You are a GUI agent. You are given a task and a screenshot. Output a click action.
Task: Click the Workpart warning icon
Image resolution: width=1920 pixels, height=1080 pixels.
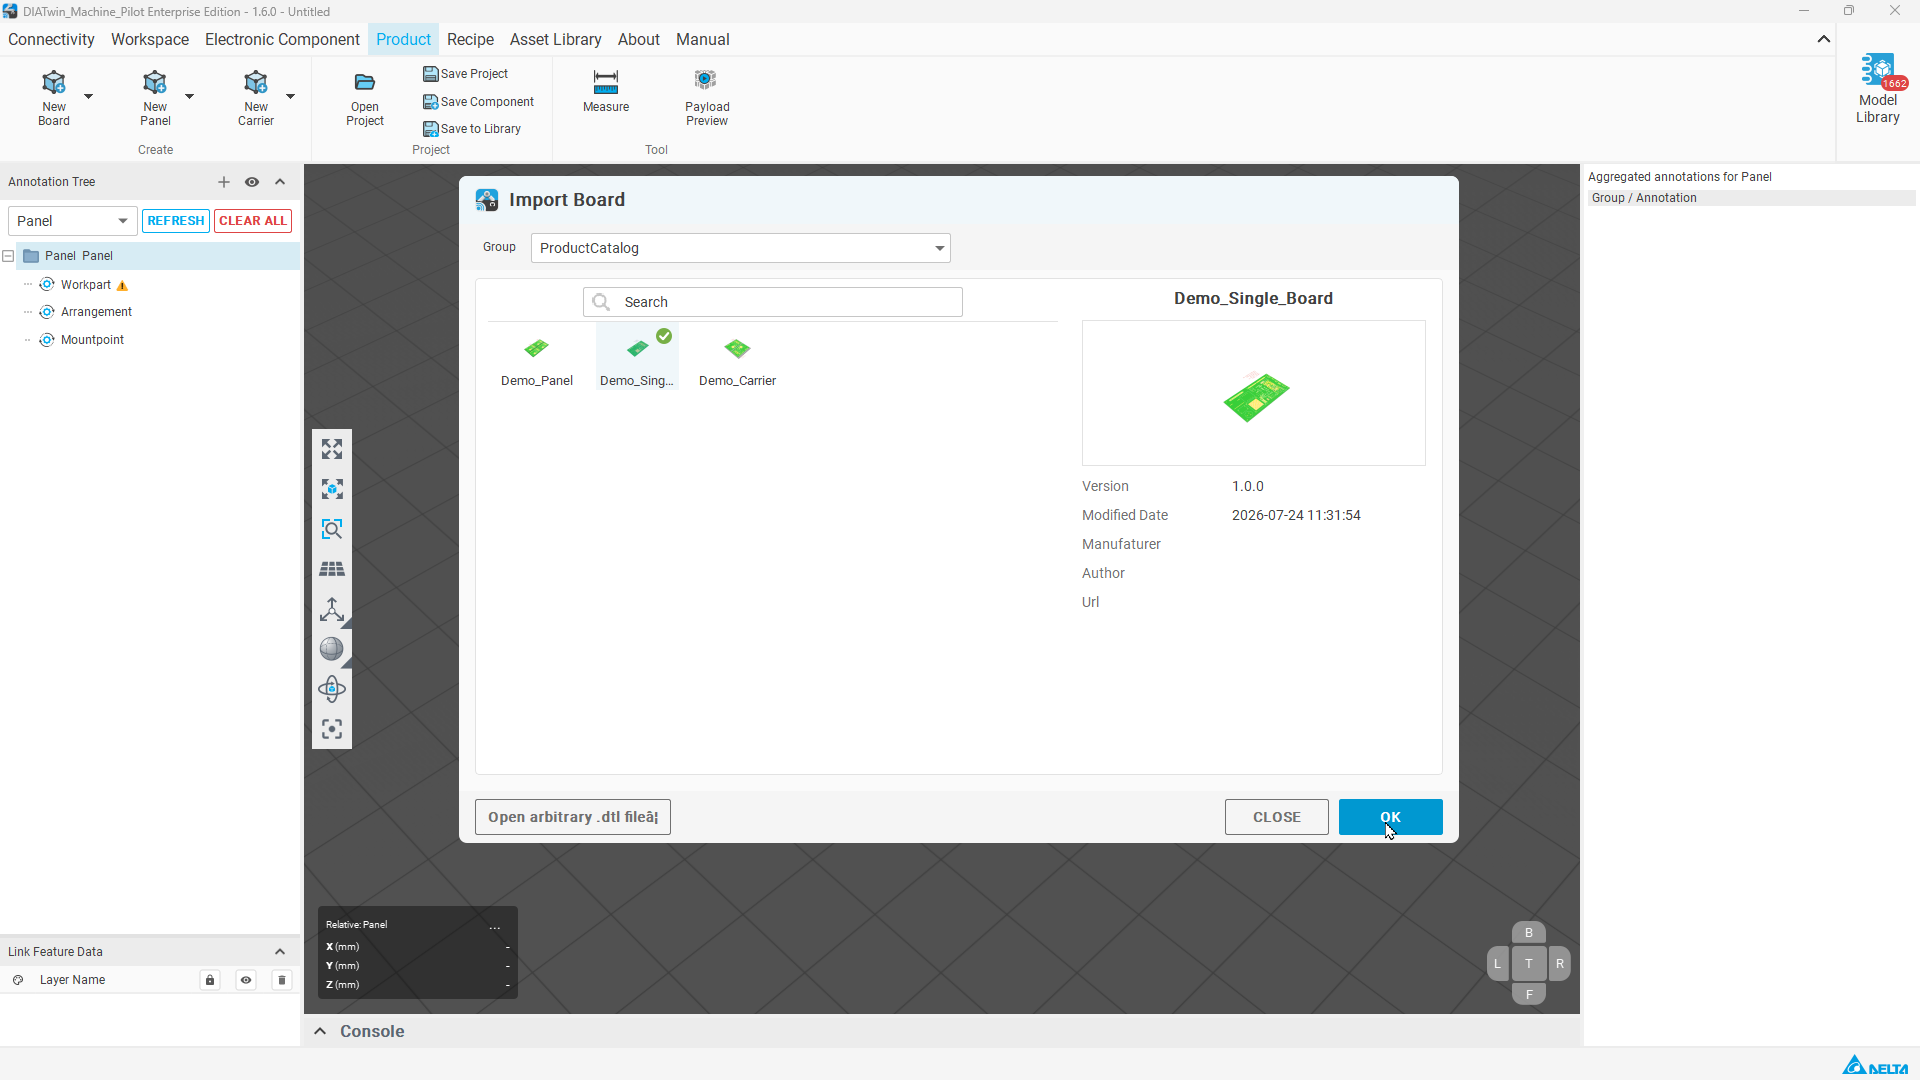pyautogui.click(x=123, y=286)
